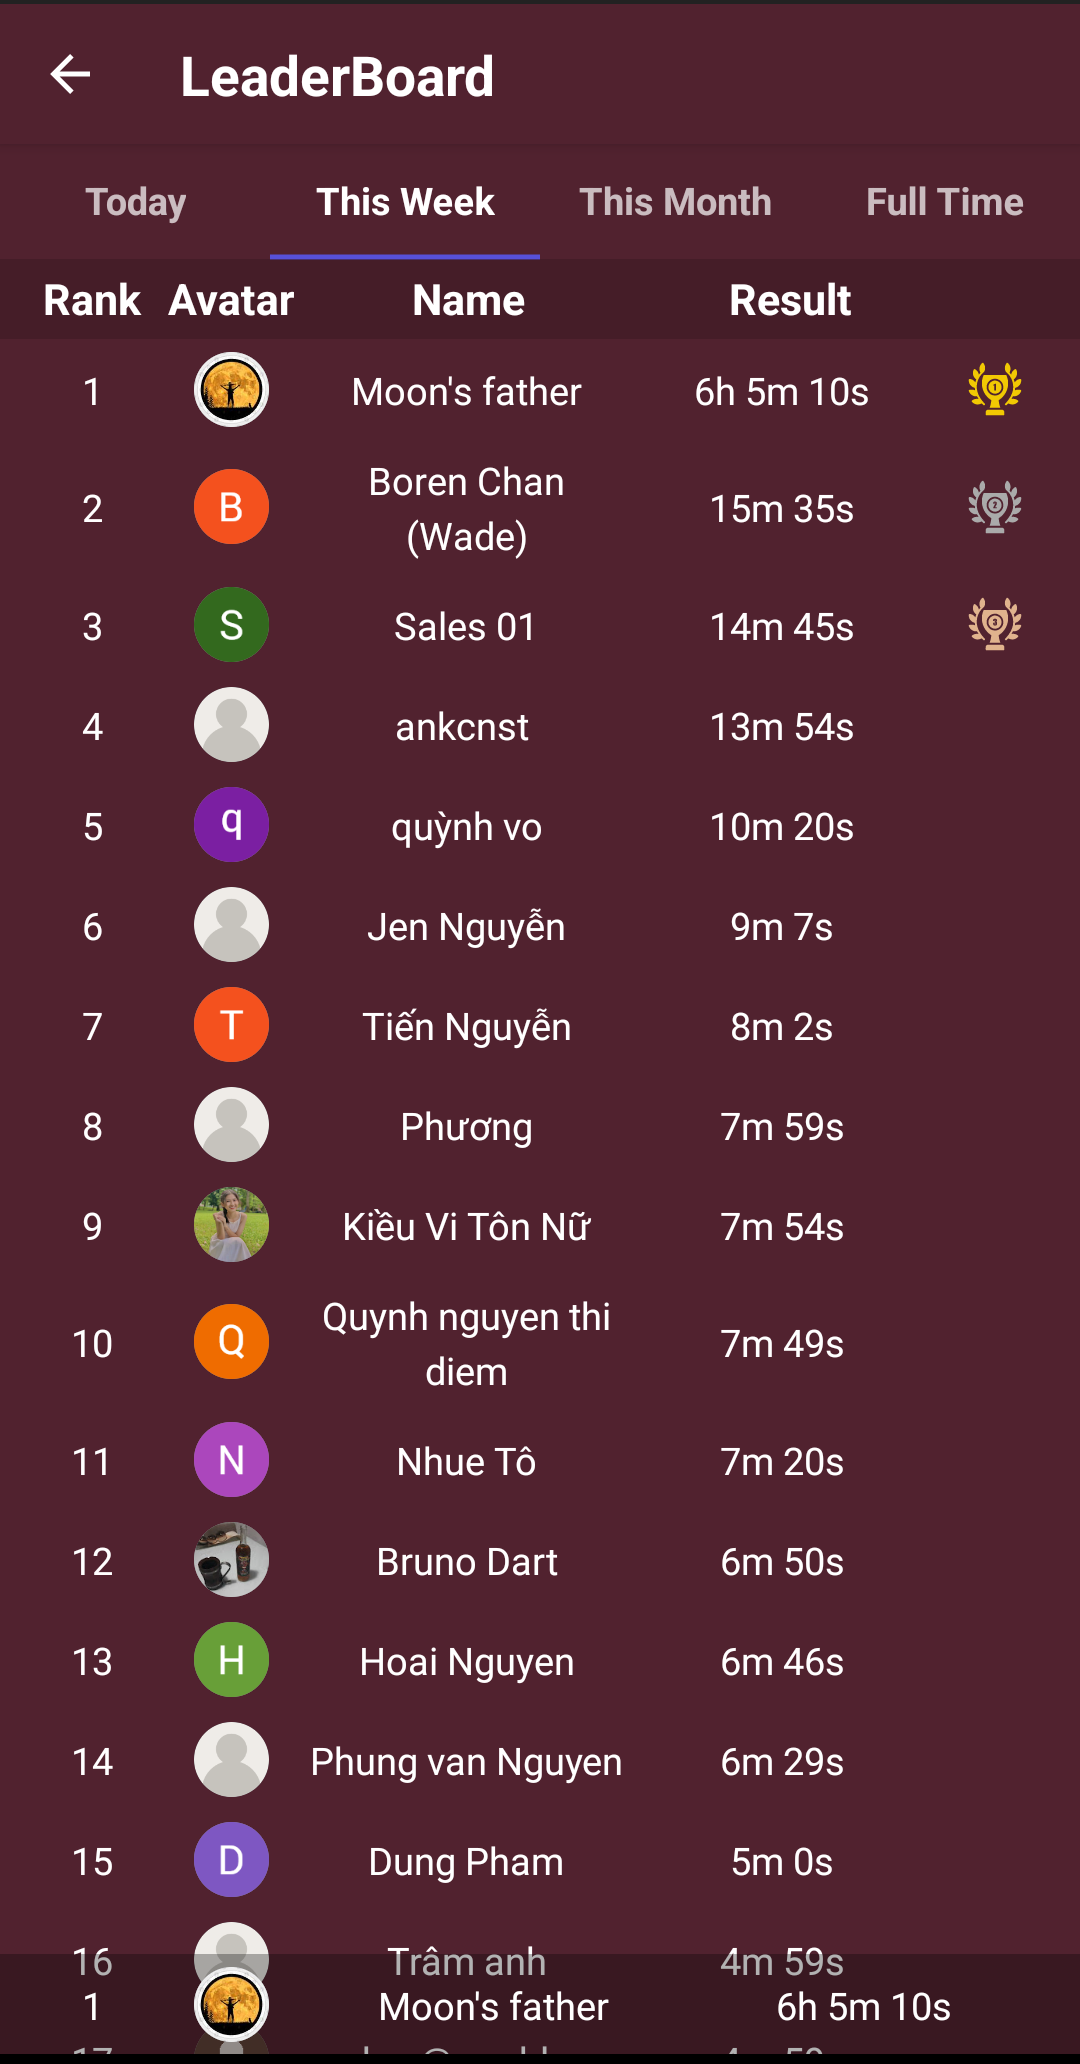This screenshot has width=1080, height=2064.
Task: Tap the back arrow icon
Action: 70,75
